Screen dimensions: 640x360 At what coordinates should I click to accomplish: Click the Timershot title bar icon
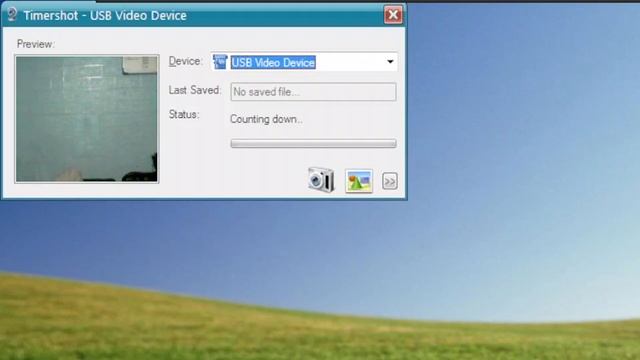[x=12, y=15]
